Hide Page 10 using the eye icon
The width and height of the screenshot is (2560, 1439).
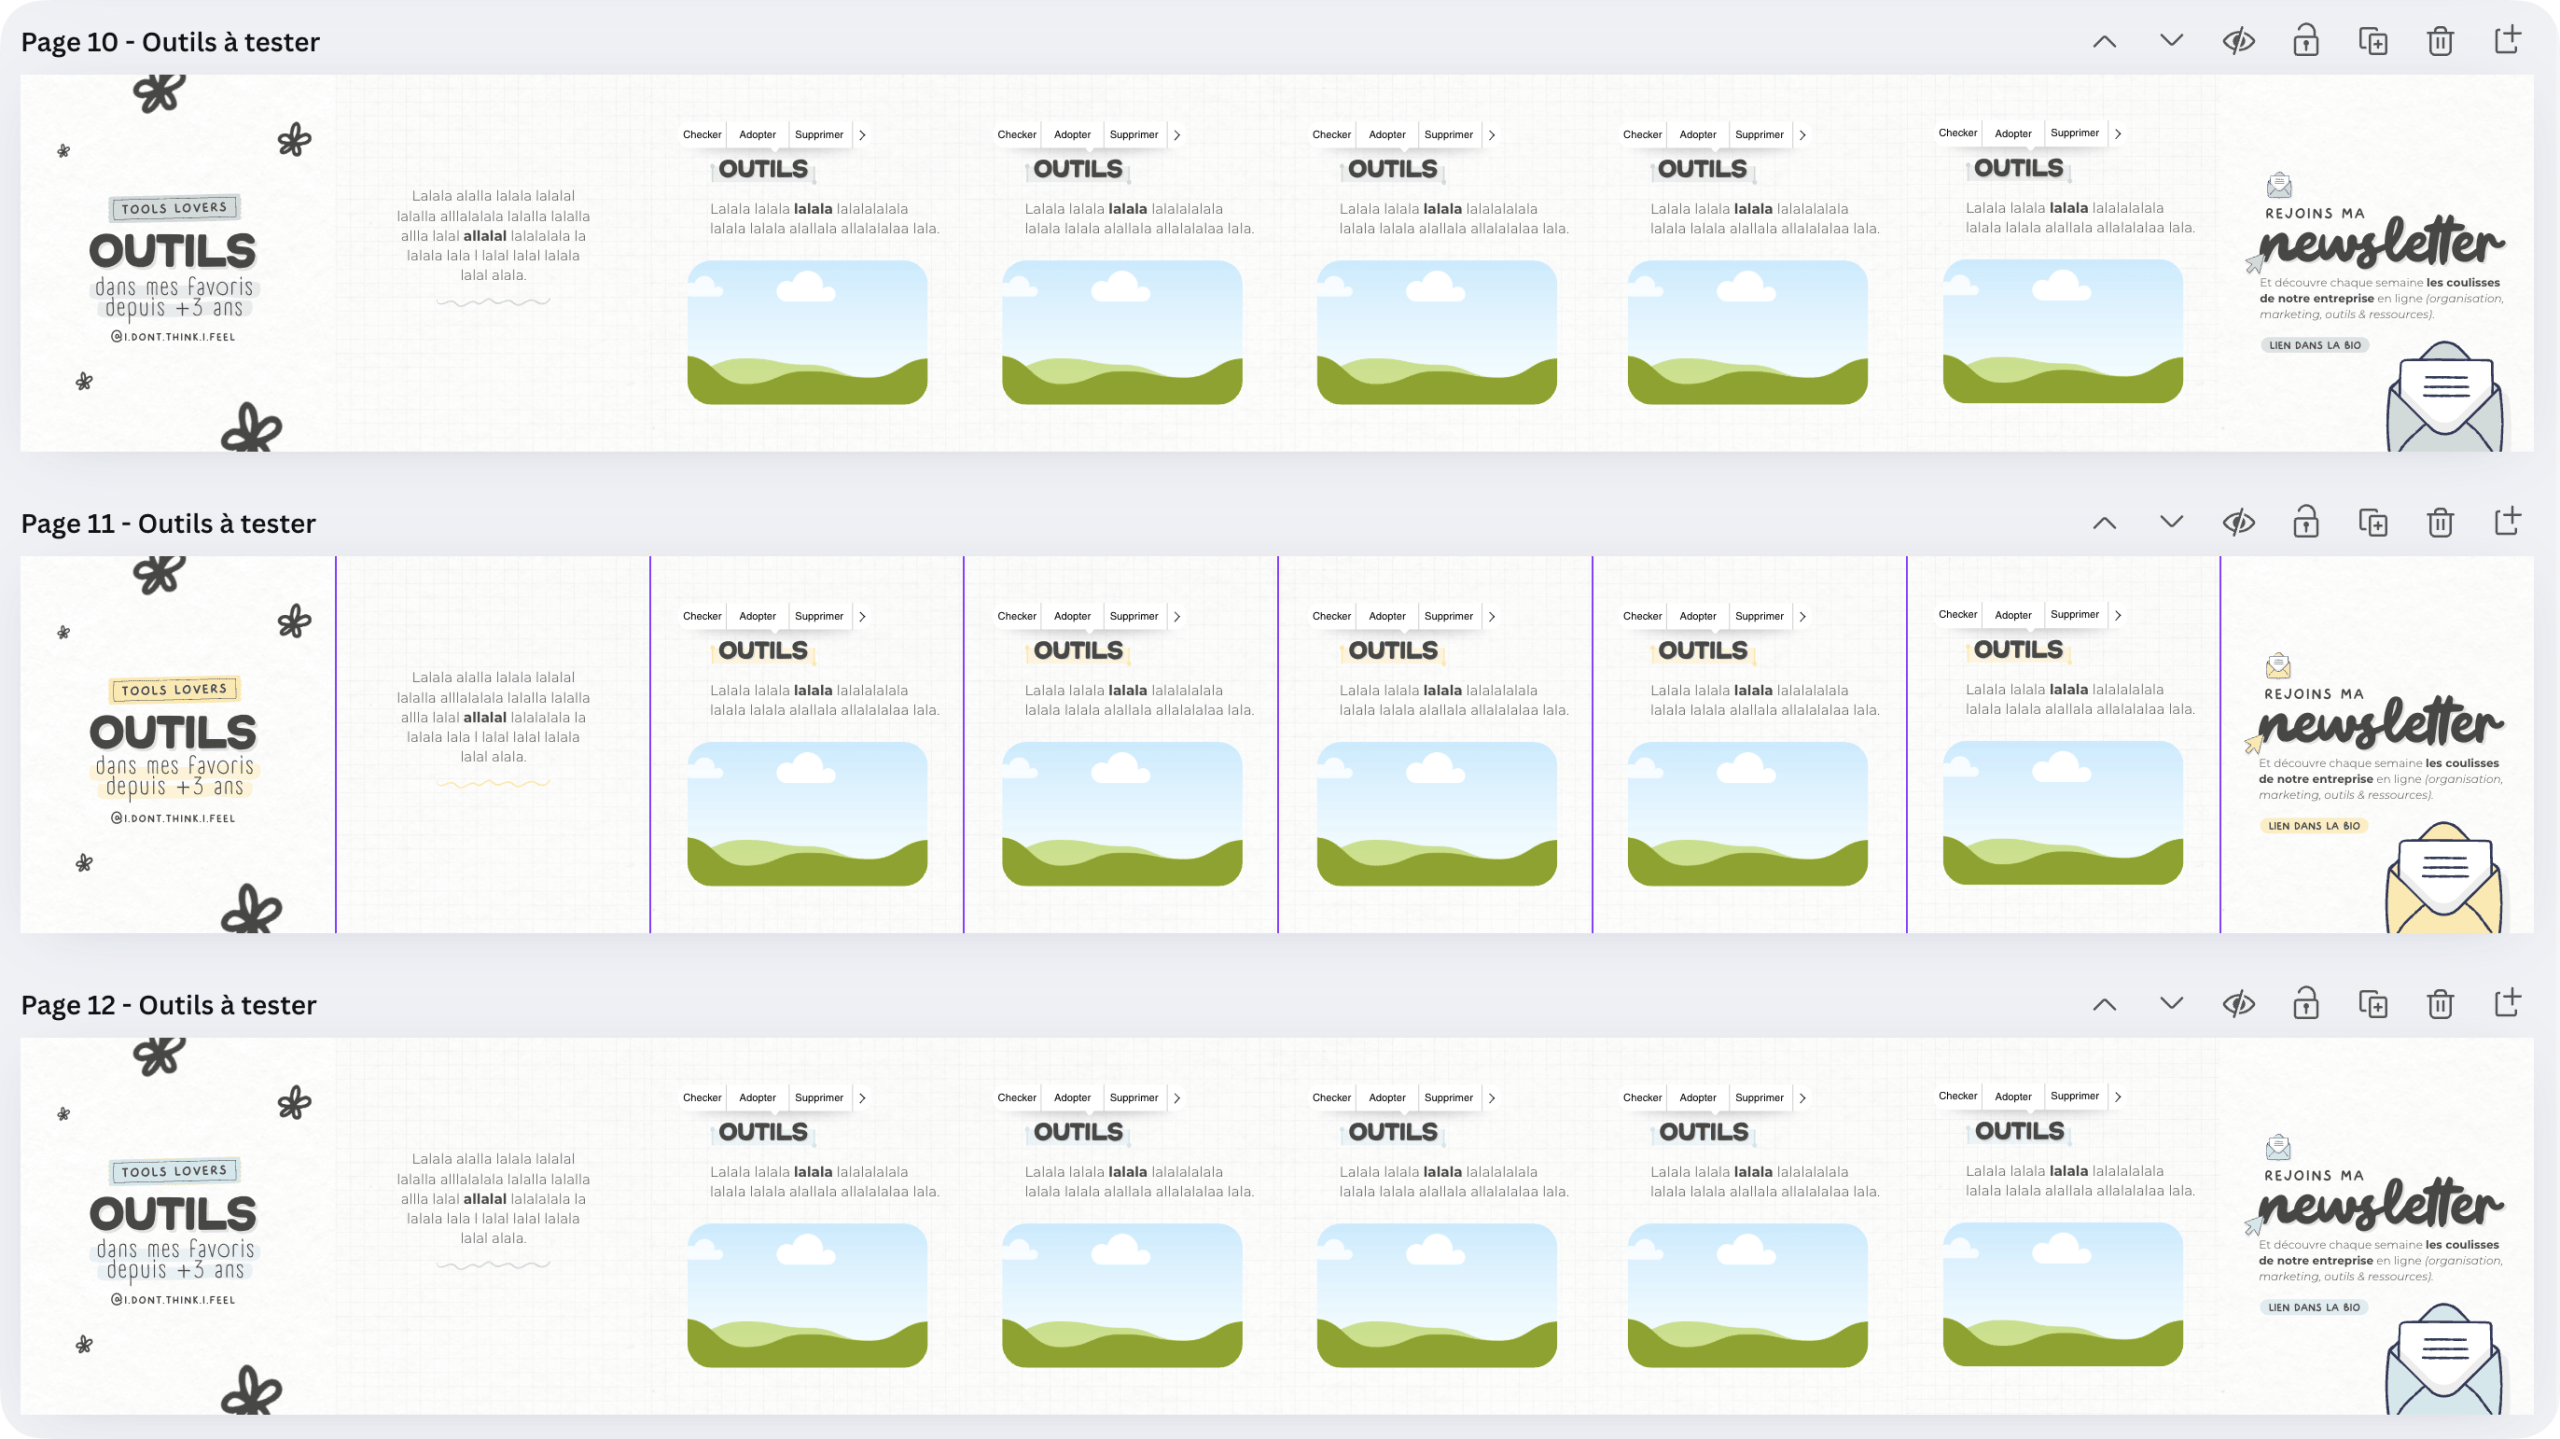pyautogui.click(x=2238, y=41)
